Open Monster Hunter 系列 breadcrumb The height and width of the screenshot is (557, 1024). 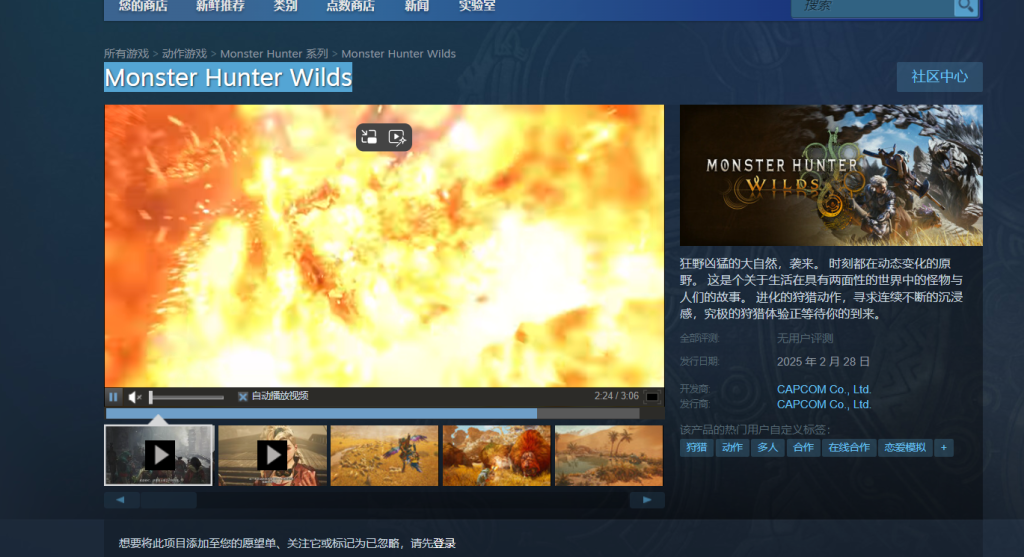coord(274,54)
